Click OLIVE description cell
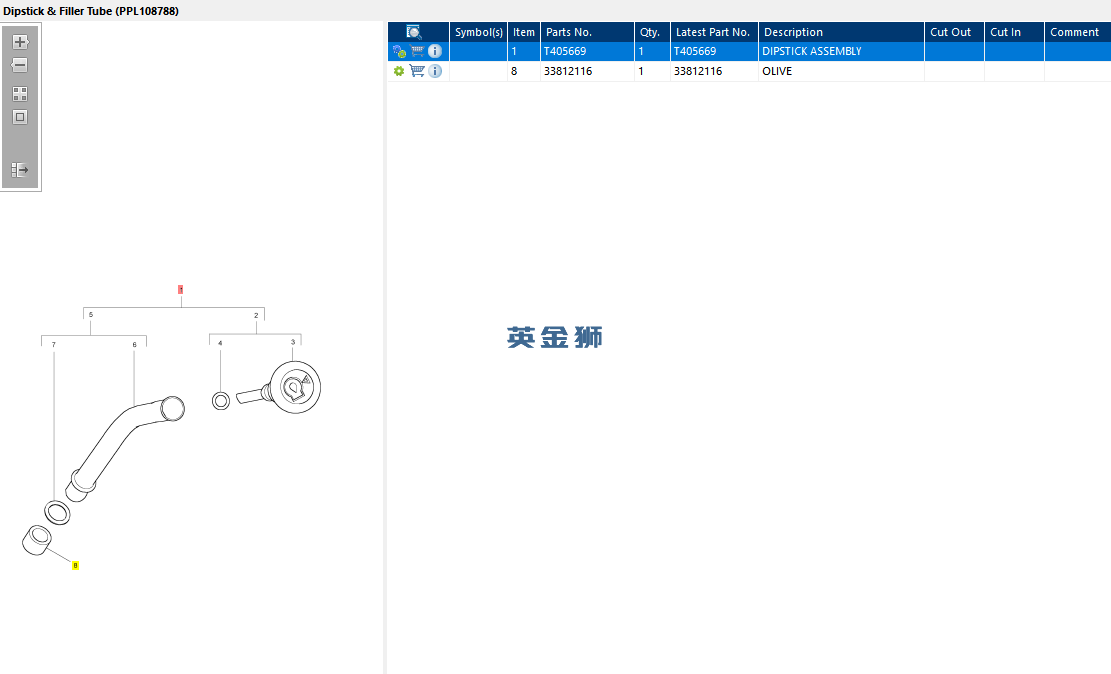Screen dimensions: 1111x674 (x=841, y=71)
